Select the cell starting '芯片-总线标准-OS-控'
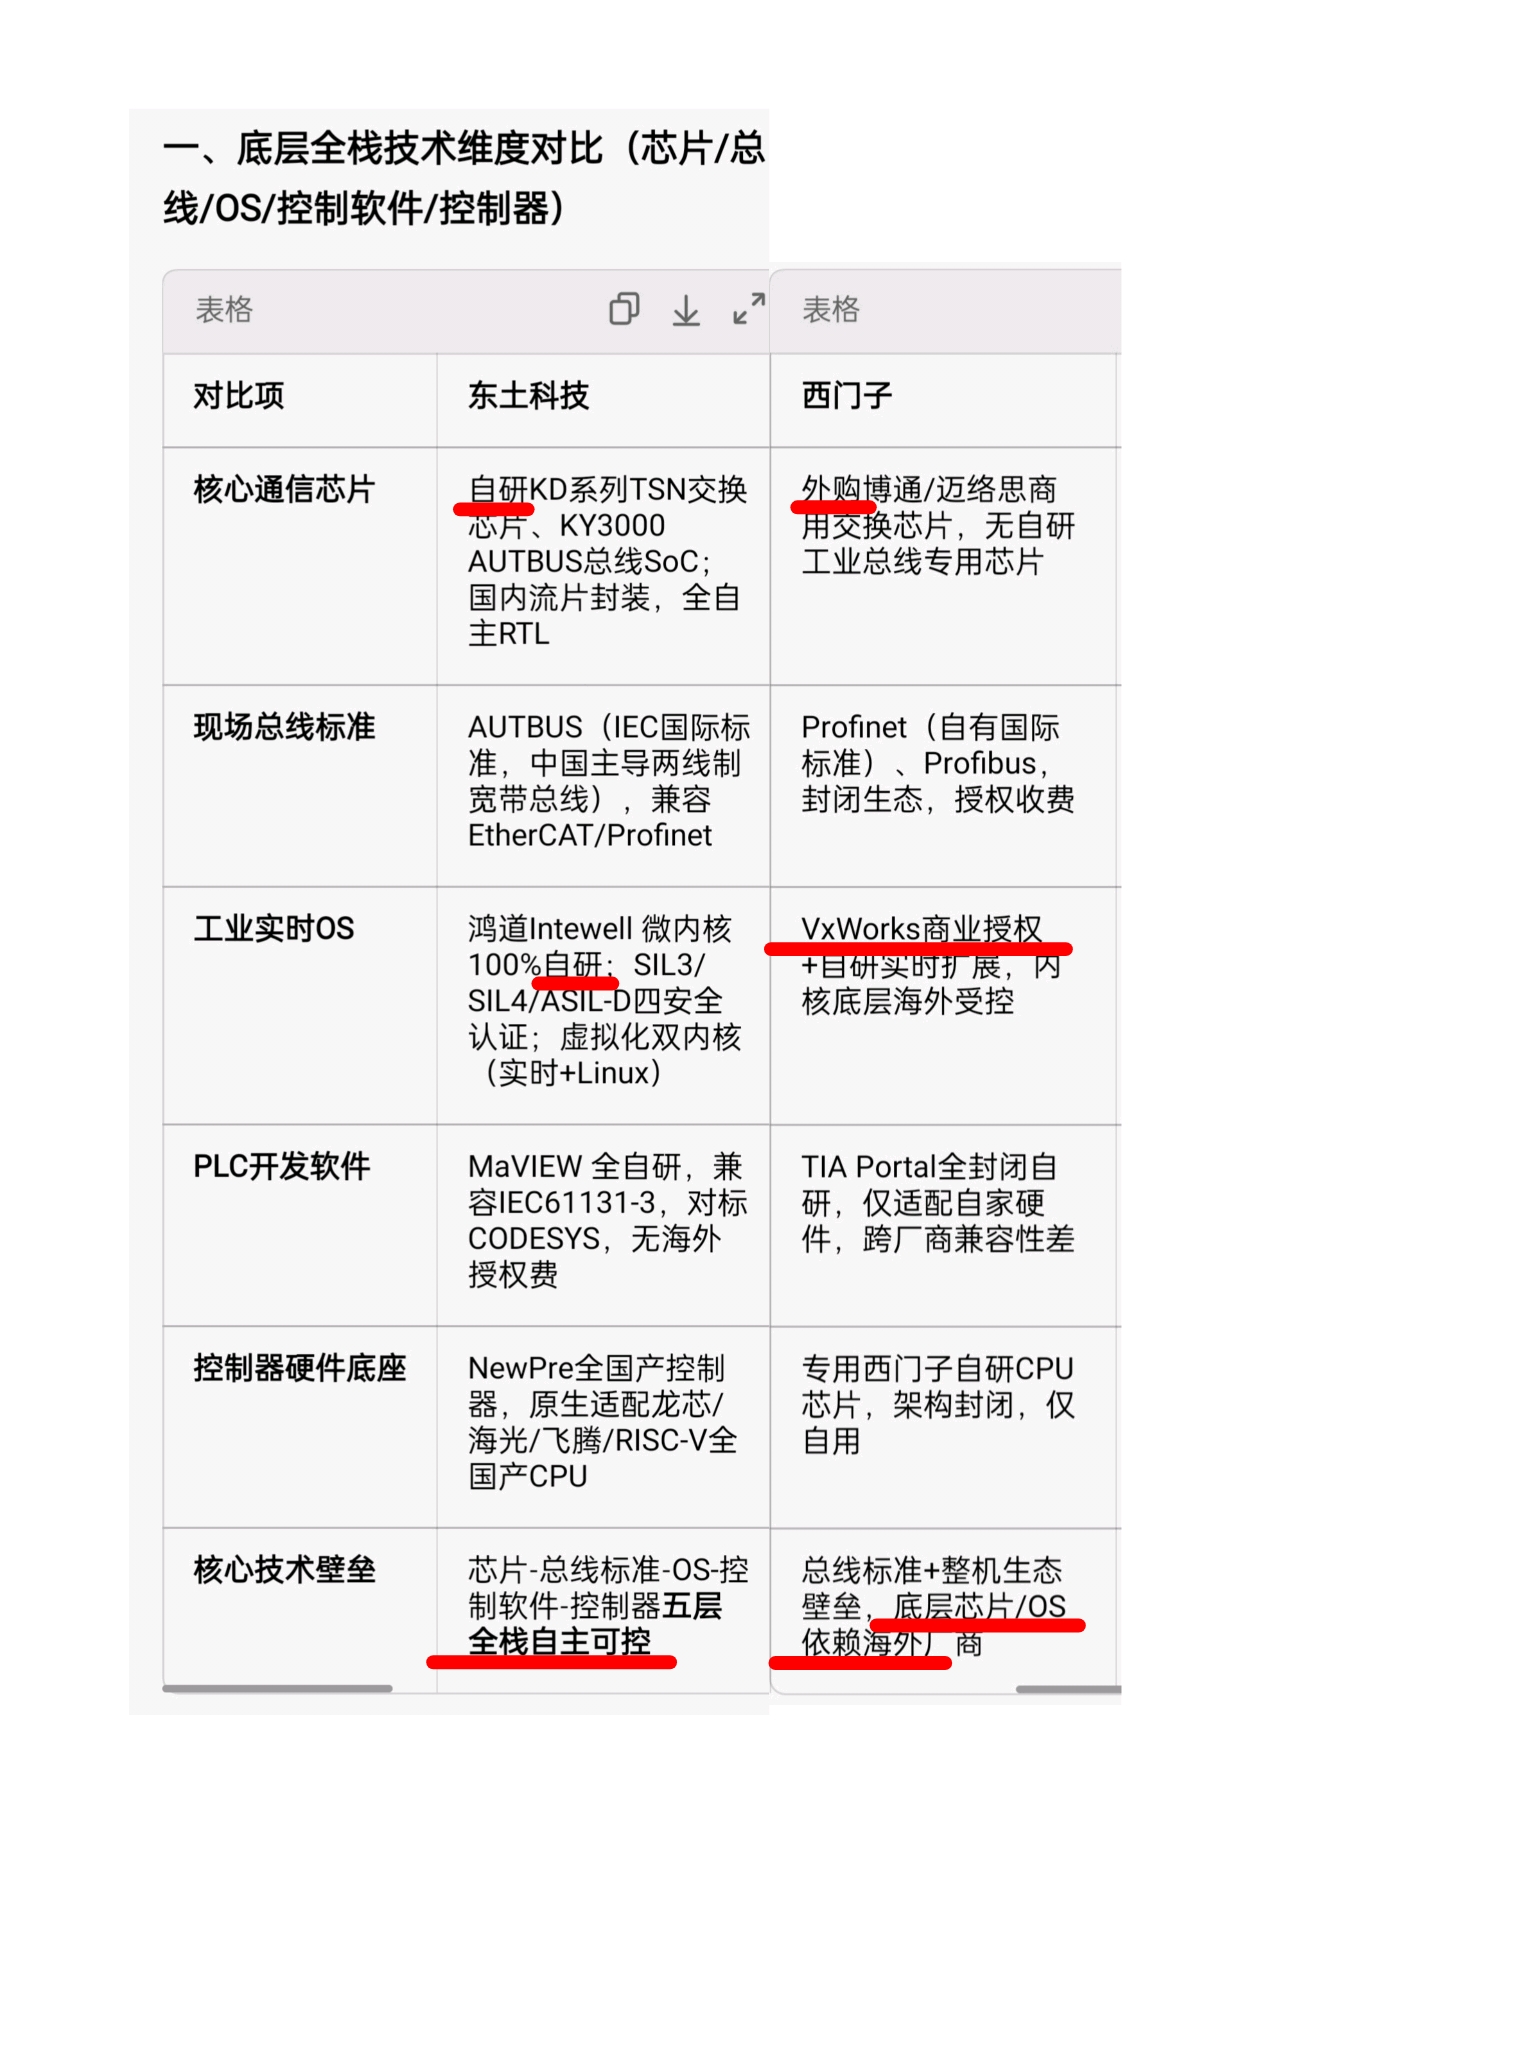1536x2048 pixels. tap(603, 1610)
